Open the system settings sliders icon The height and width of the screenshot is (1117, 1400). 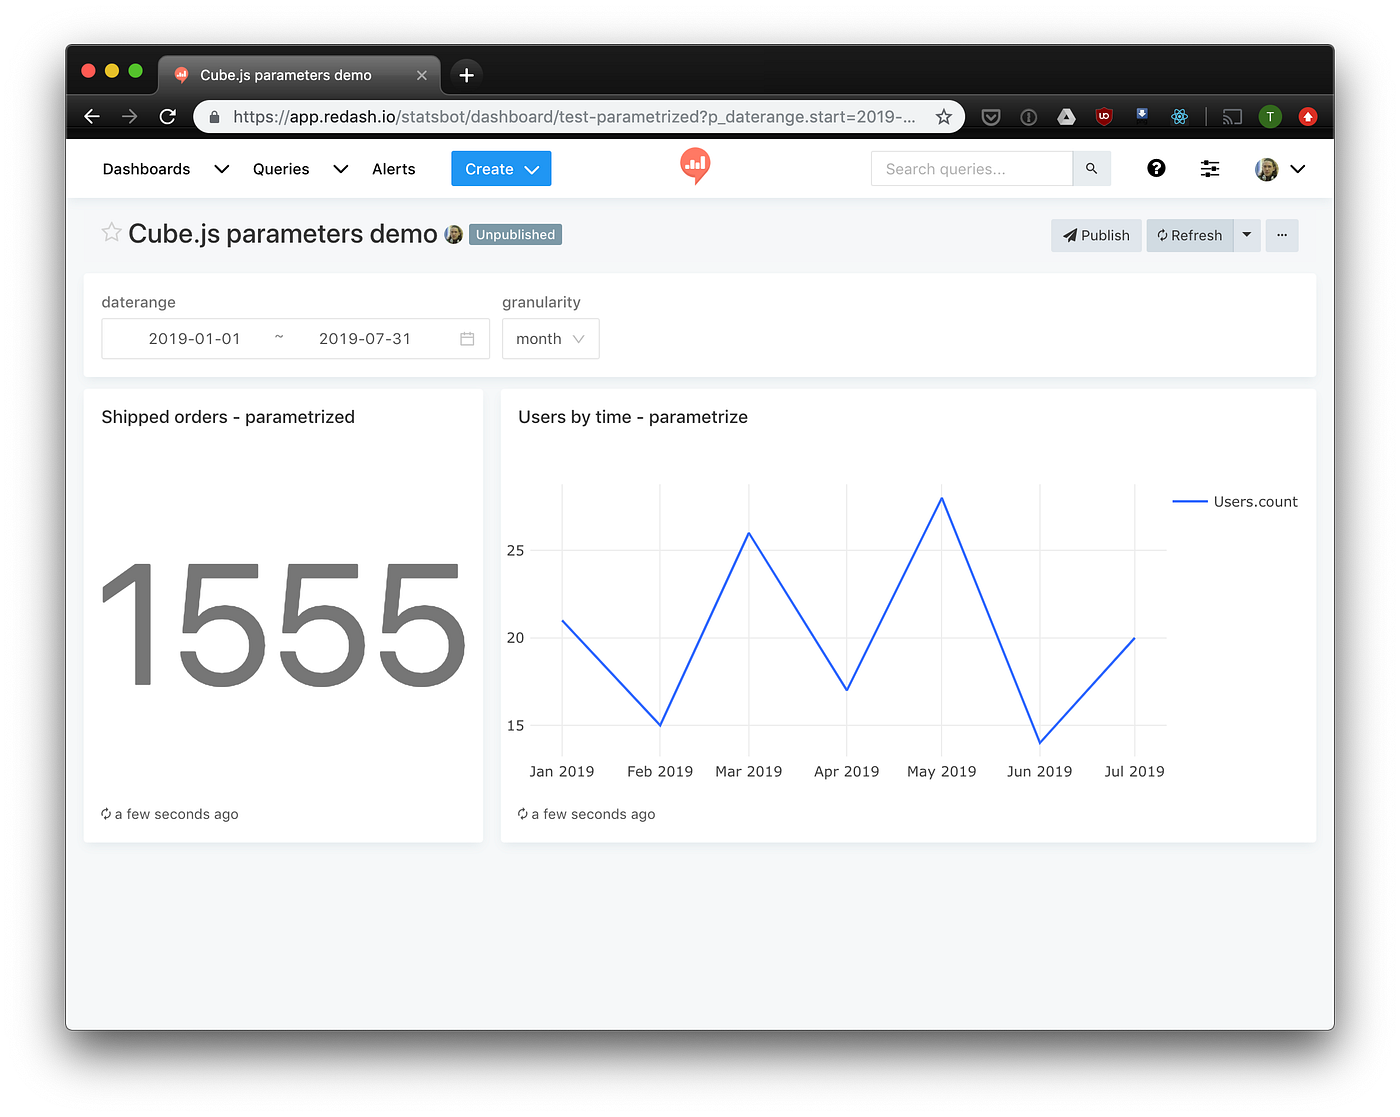coord(1209,168)
